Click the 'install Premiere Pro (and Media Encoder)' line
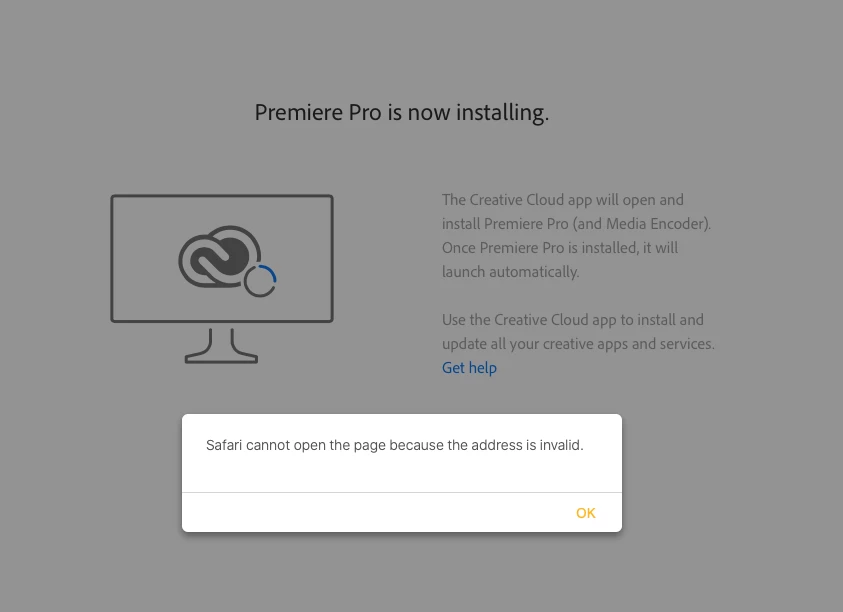843x612 pixels. [576, 224]
